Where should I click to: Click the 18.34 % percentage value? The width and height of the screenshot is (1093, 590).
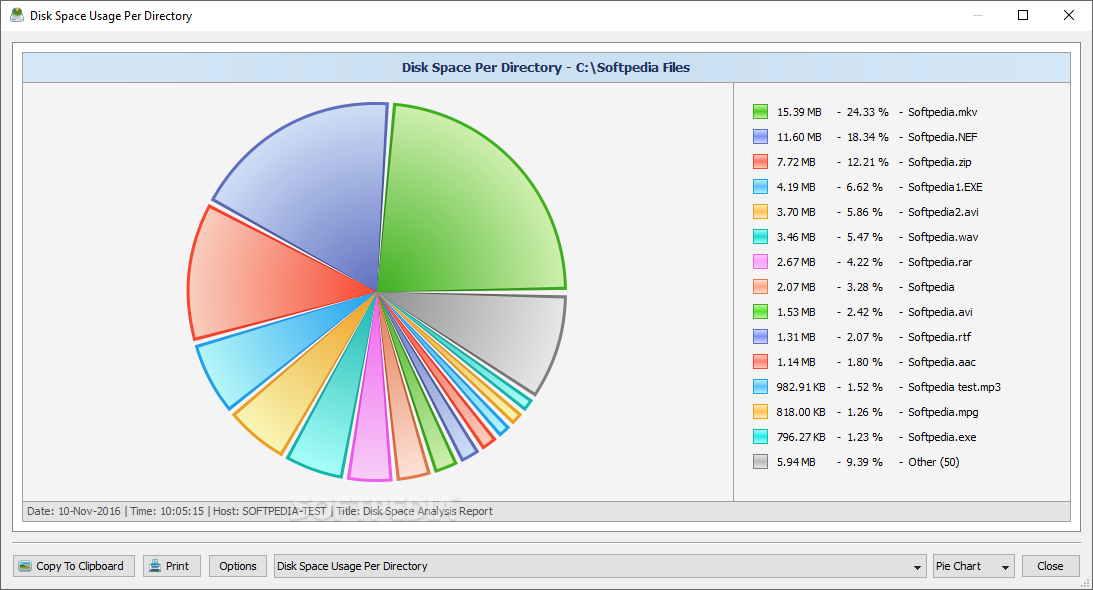(868, 137)
